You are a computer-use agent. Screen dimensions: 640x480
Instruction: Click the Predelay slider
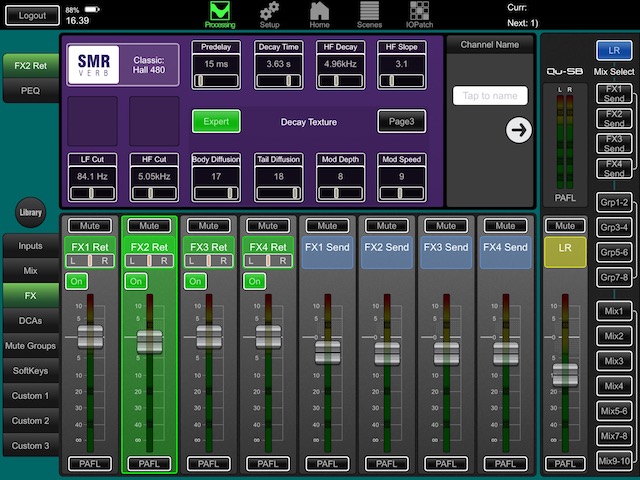click(x=216, y=81)
